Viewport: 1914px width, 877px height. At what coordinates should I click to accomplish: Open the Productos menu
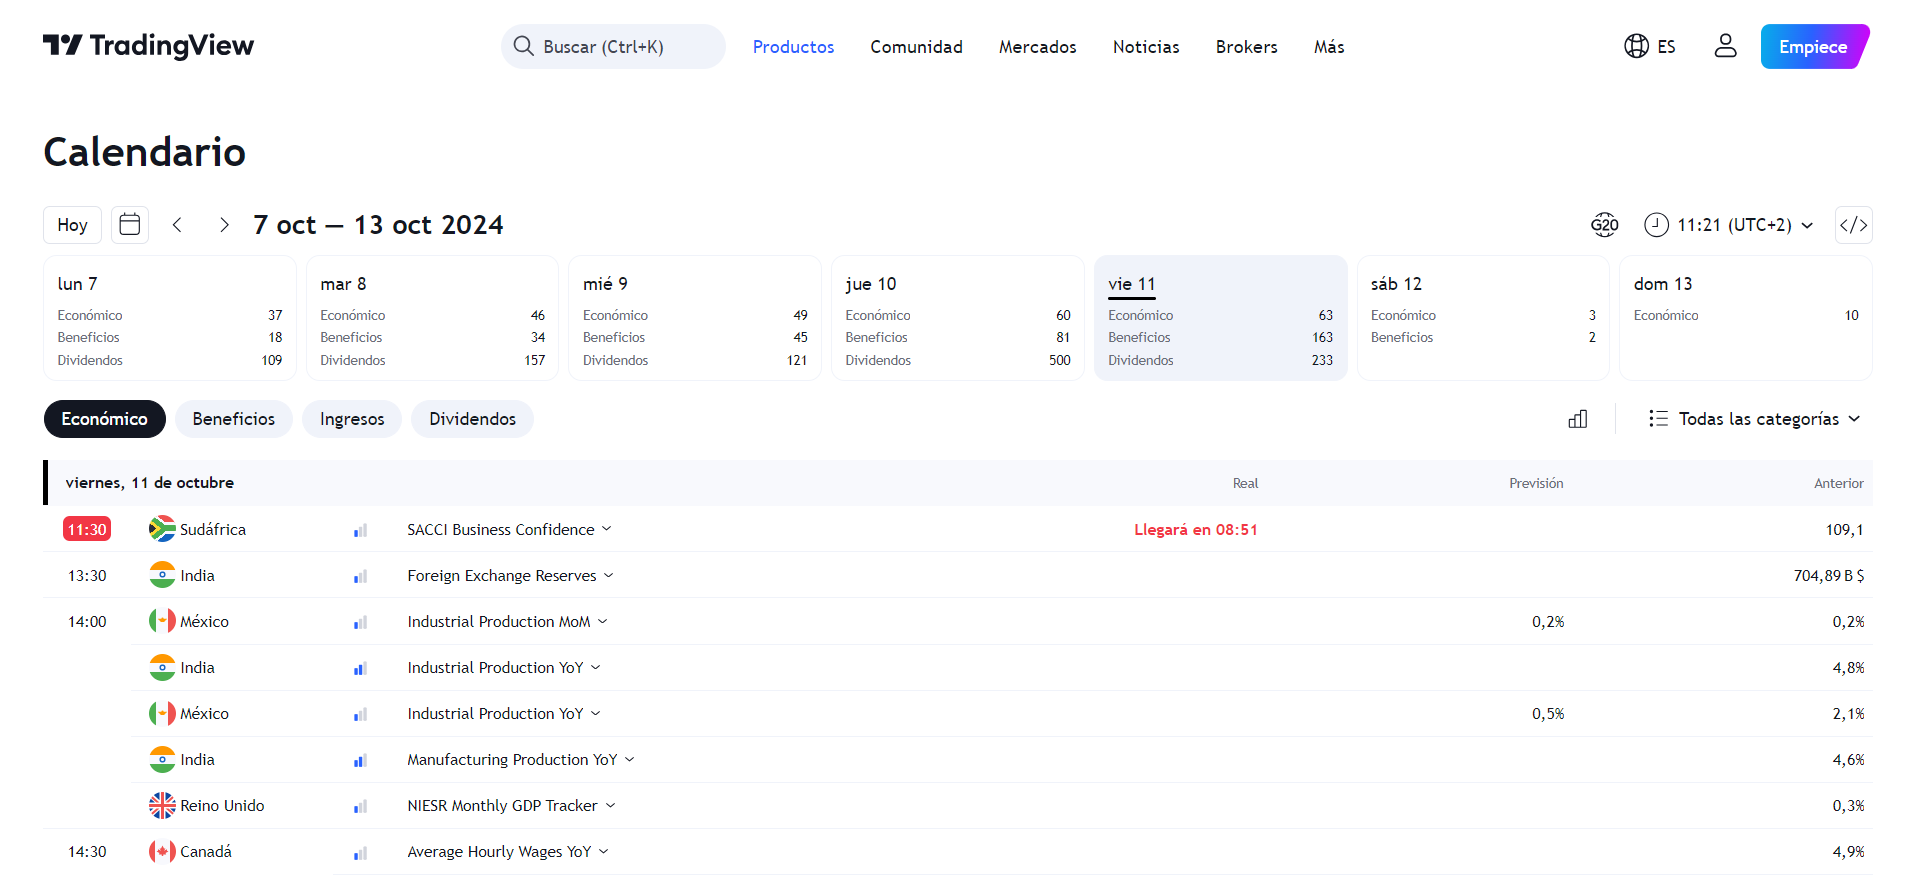click(793, 47)
